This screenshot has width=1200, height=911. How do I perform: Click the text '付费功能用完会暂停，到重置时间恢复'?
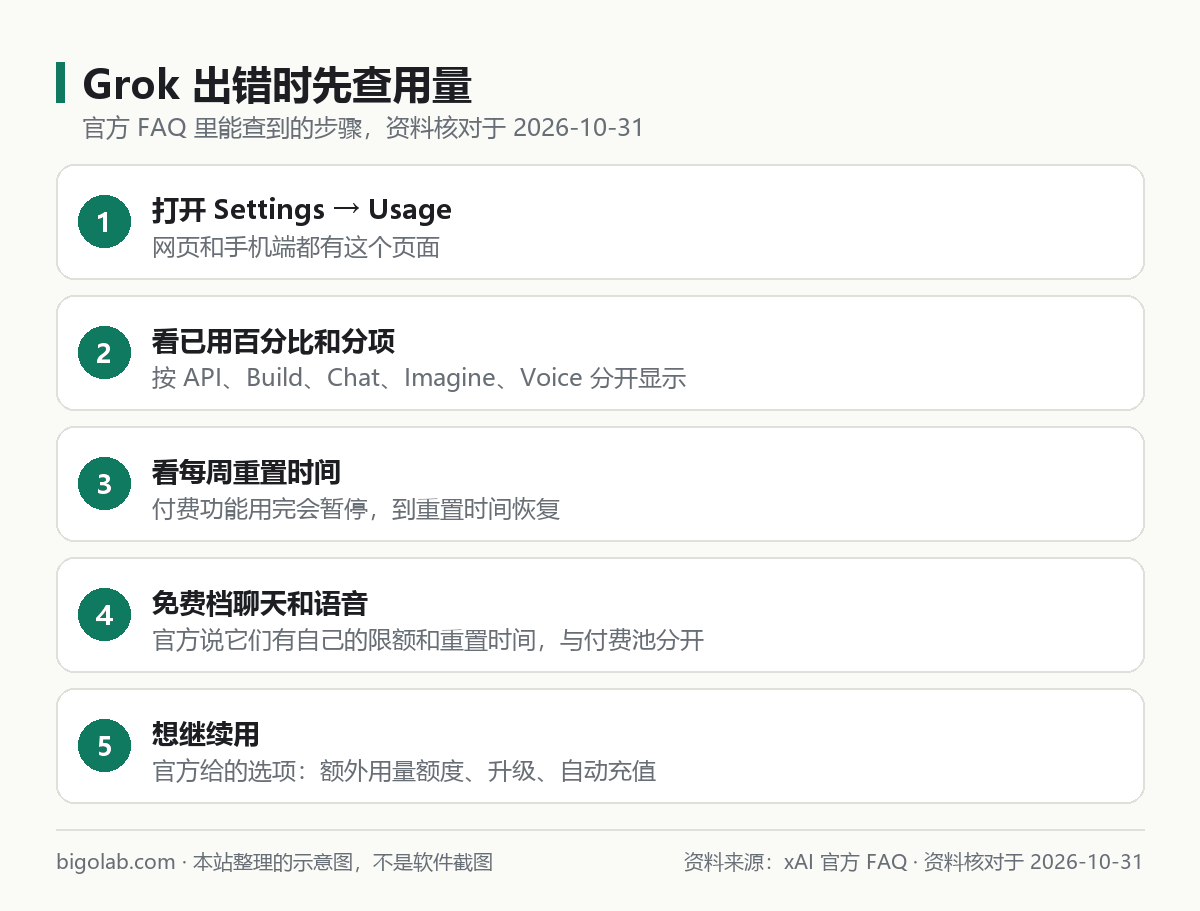[356, 509]
